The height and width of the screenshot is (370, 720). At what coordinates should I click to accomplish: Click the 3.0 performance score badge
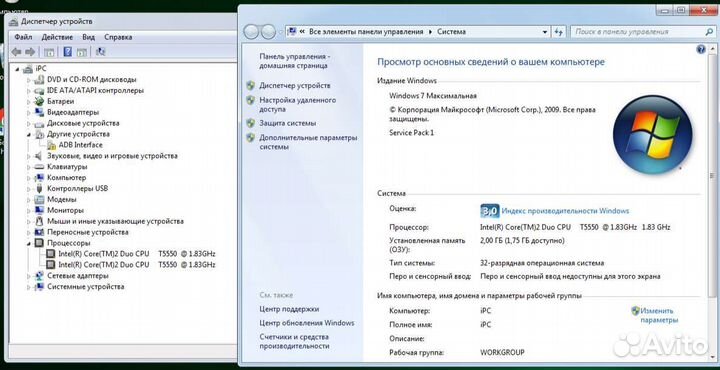[x=489, y=211]
